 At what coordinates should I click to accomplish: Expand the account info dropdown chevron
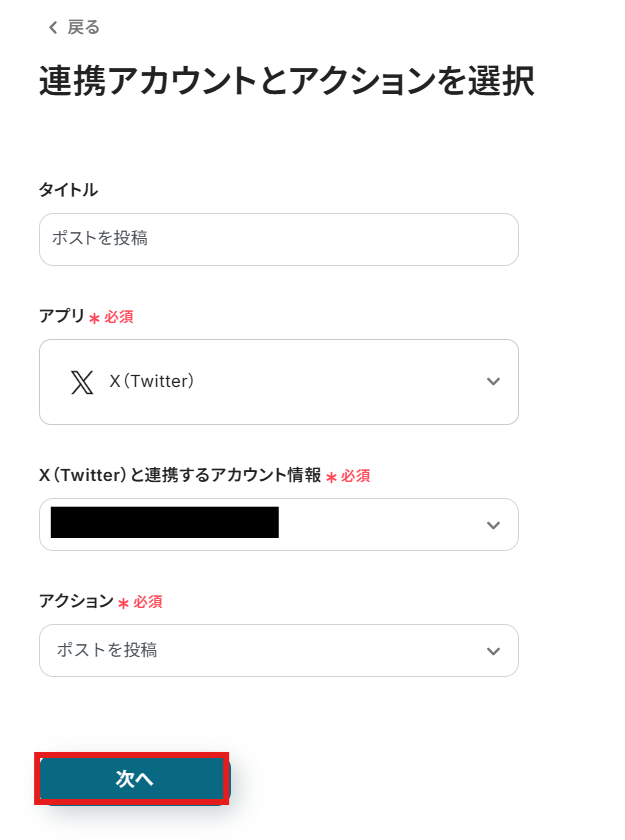tap(492, 525)
